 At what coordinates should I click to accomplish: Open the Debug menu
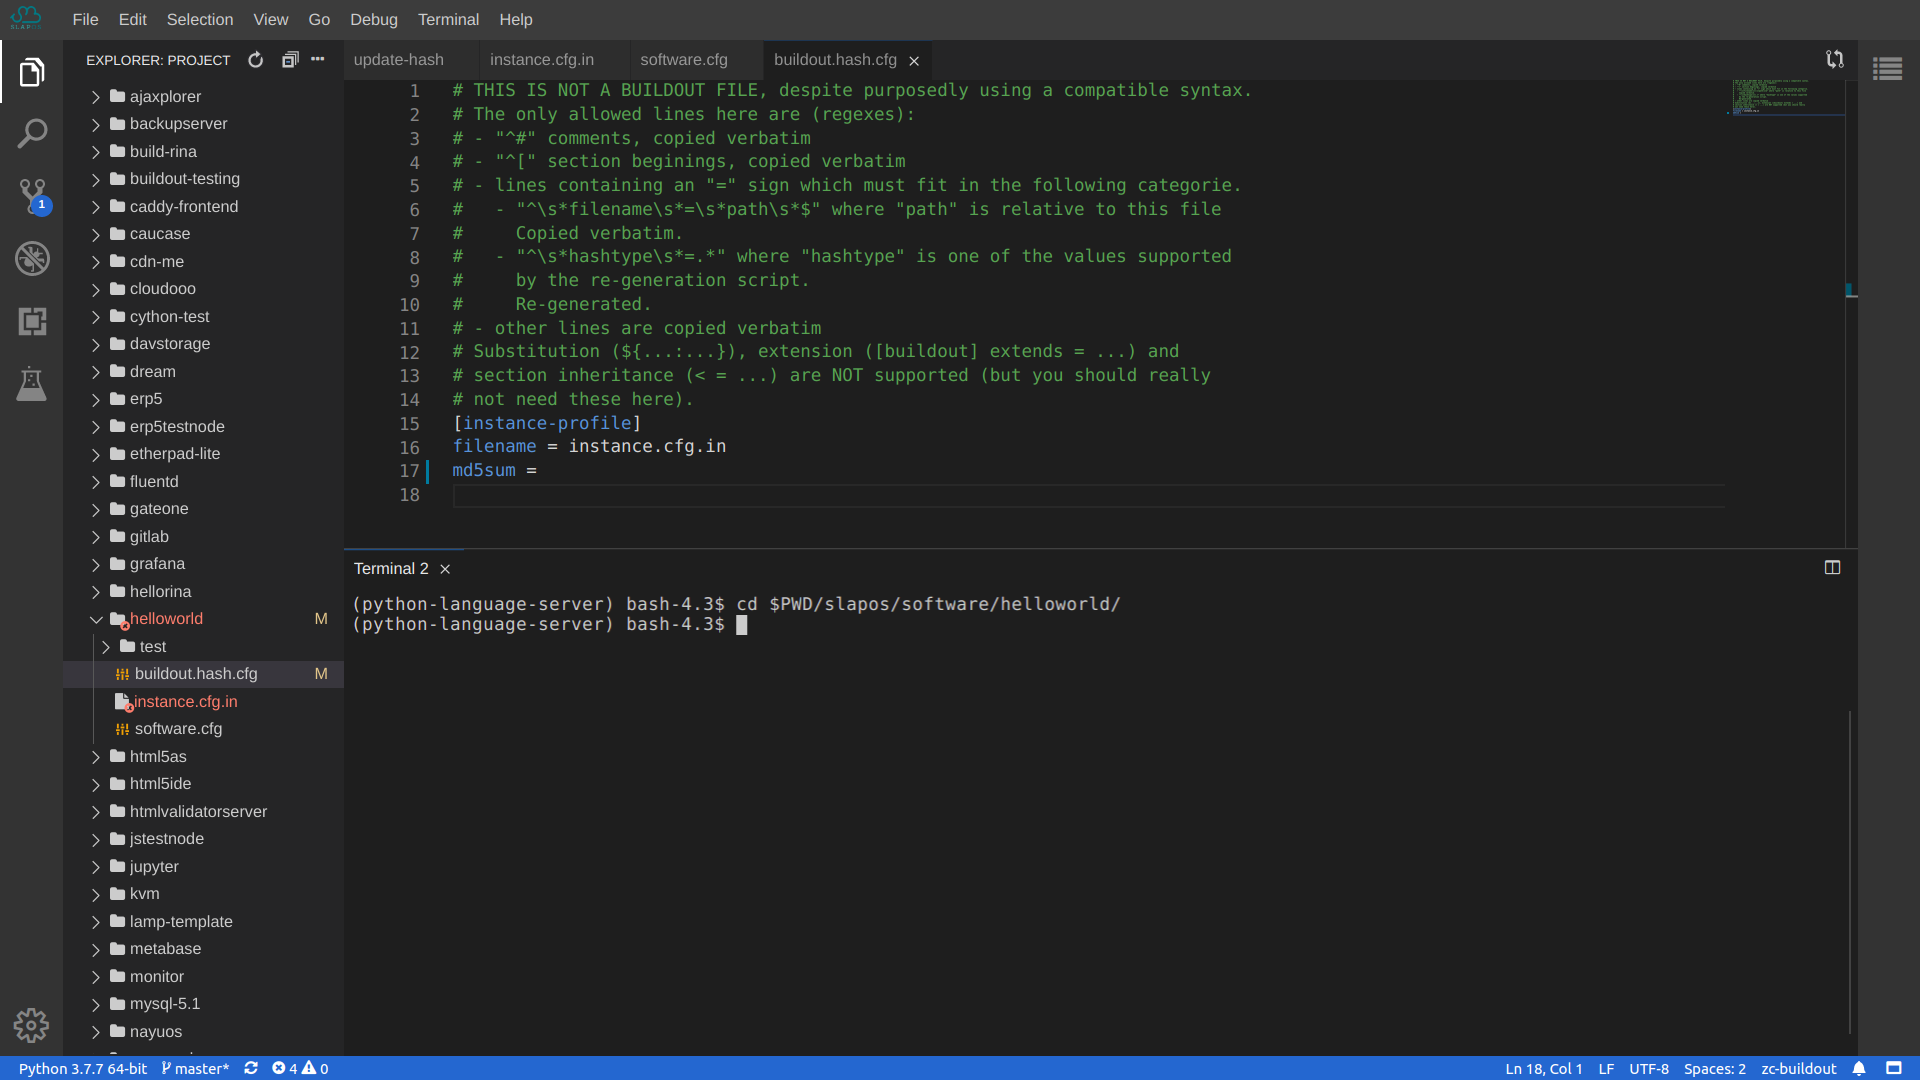point(374,19)
